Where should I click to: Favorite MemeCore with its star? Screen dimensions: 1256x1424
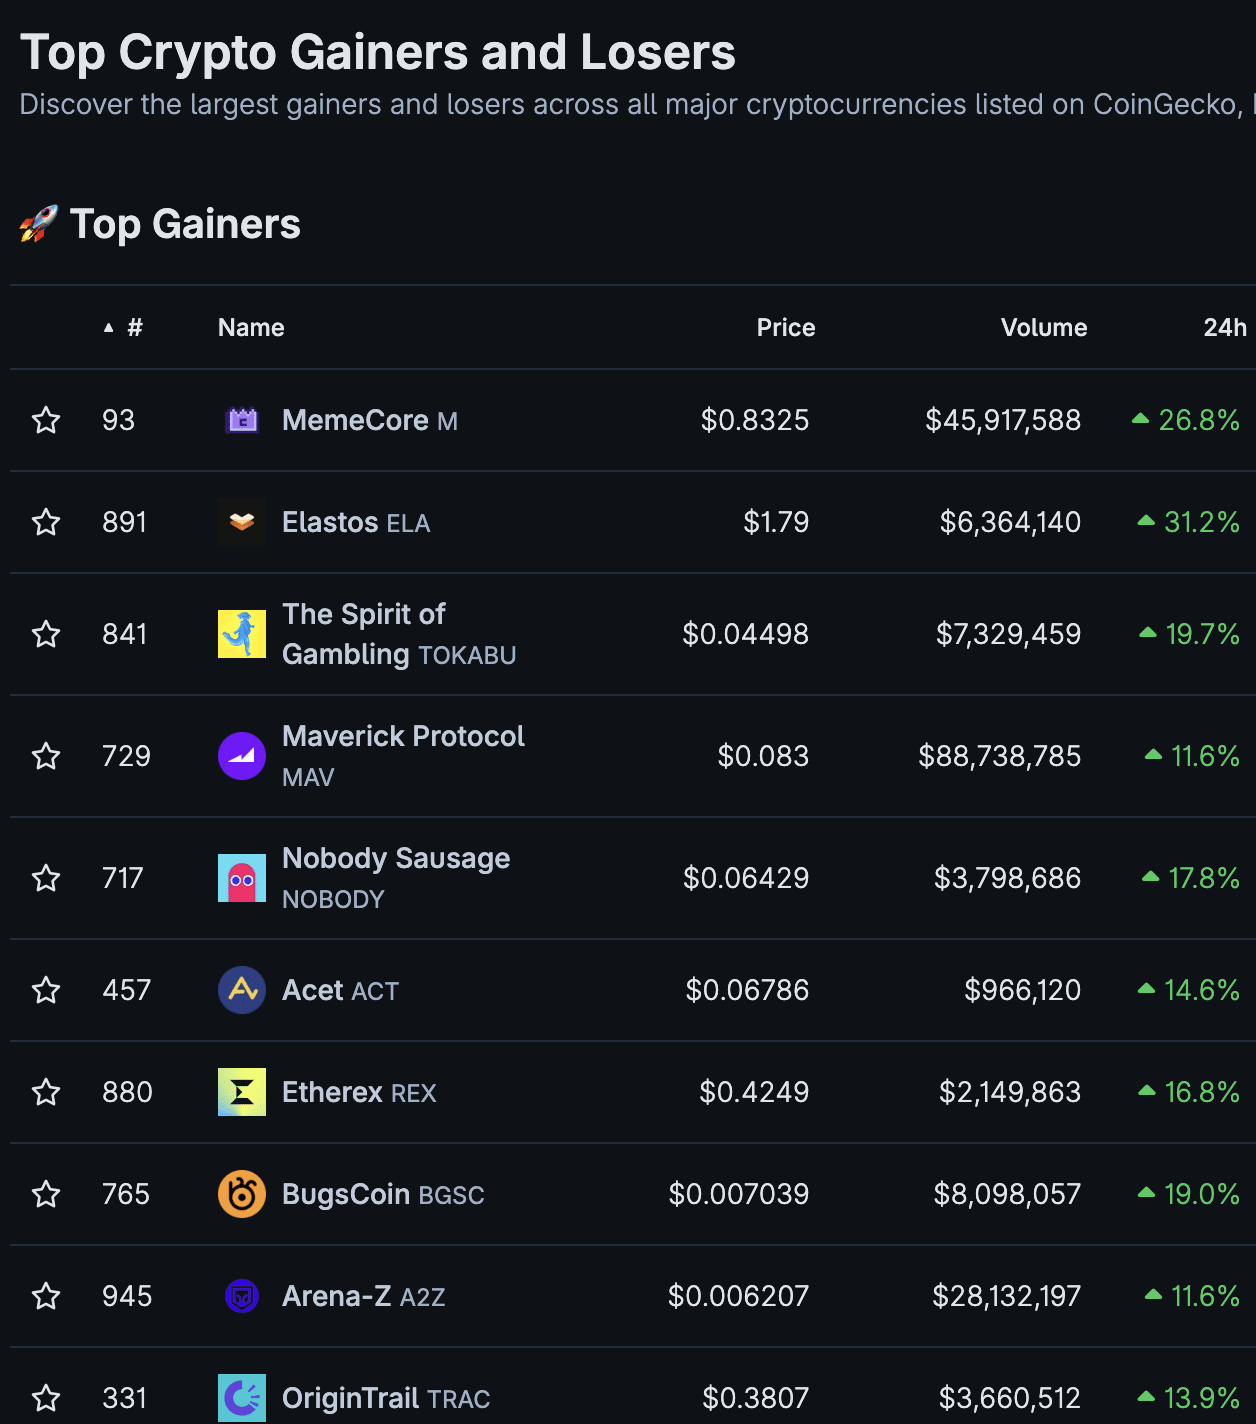tap(46, 420)
